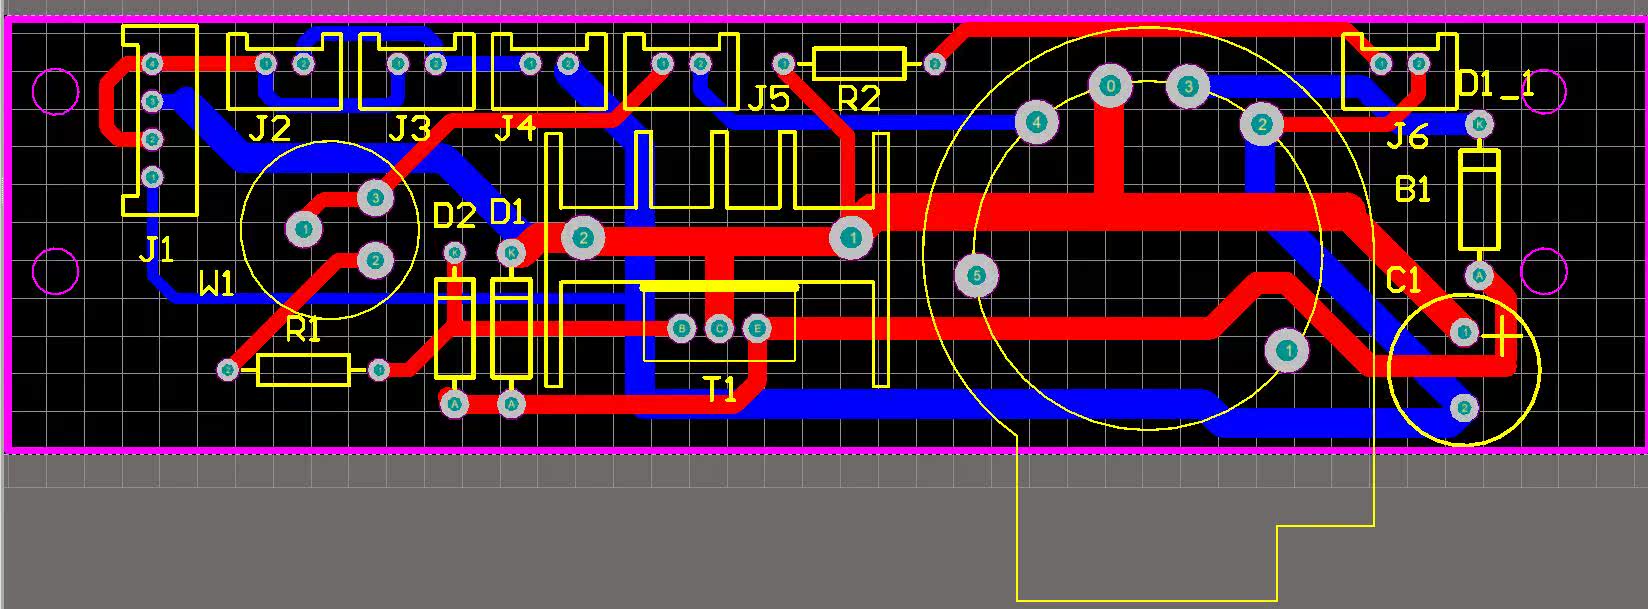
Task: Click the plus polarity mark of C1
Action: pyautogui.click(x=1501, y=337)
